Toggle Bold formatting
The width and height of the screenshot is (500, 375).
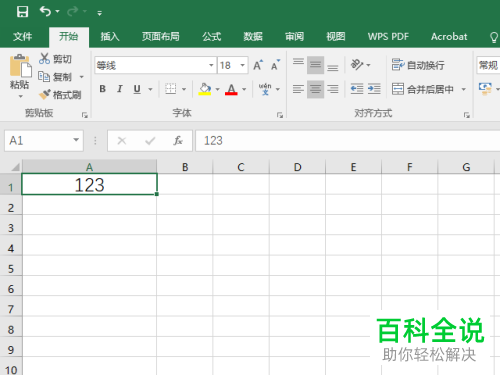pyautogui.click(x=103, y=89)
